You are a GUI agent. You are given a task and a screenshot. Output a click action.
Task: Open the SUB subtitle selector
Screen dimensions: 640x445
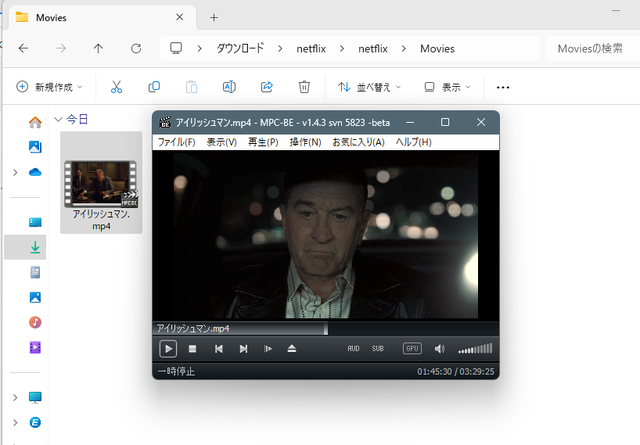click(x=378, y=349)
